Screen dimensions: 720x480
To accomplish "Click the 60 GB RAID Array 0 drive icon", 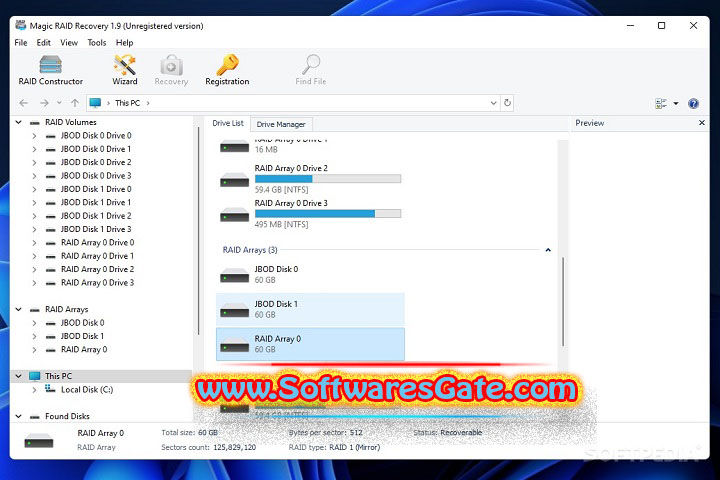I will click(234, 344).
